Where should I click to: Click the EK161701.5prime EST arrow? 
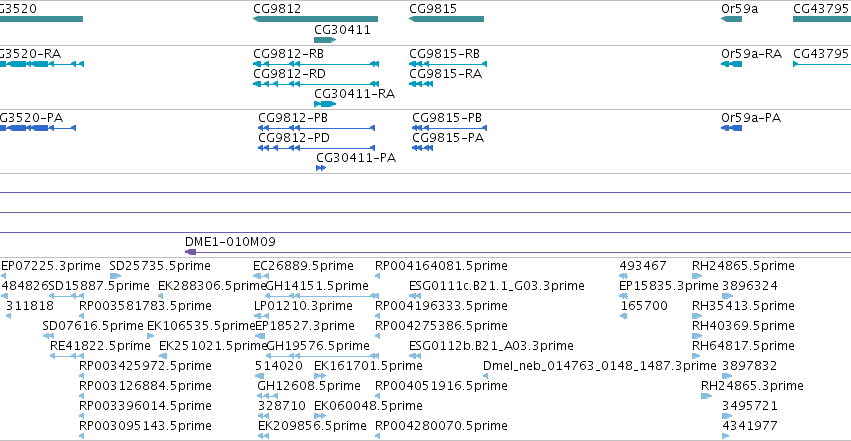pos(320,376)
